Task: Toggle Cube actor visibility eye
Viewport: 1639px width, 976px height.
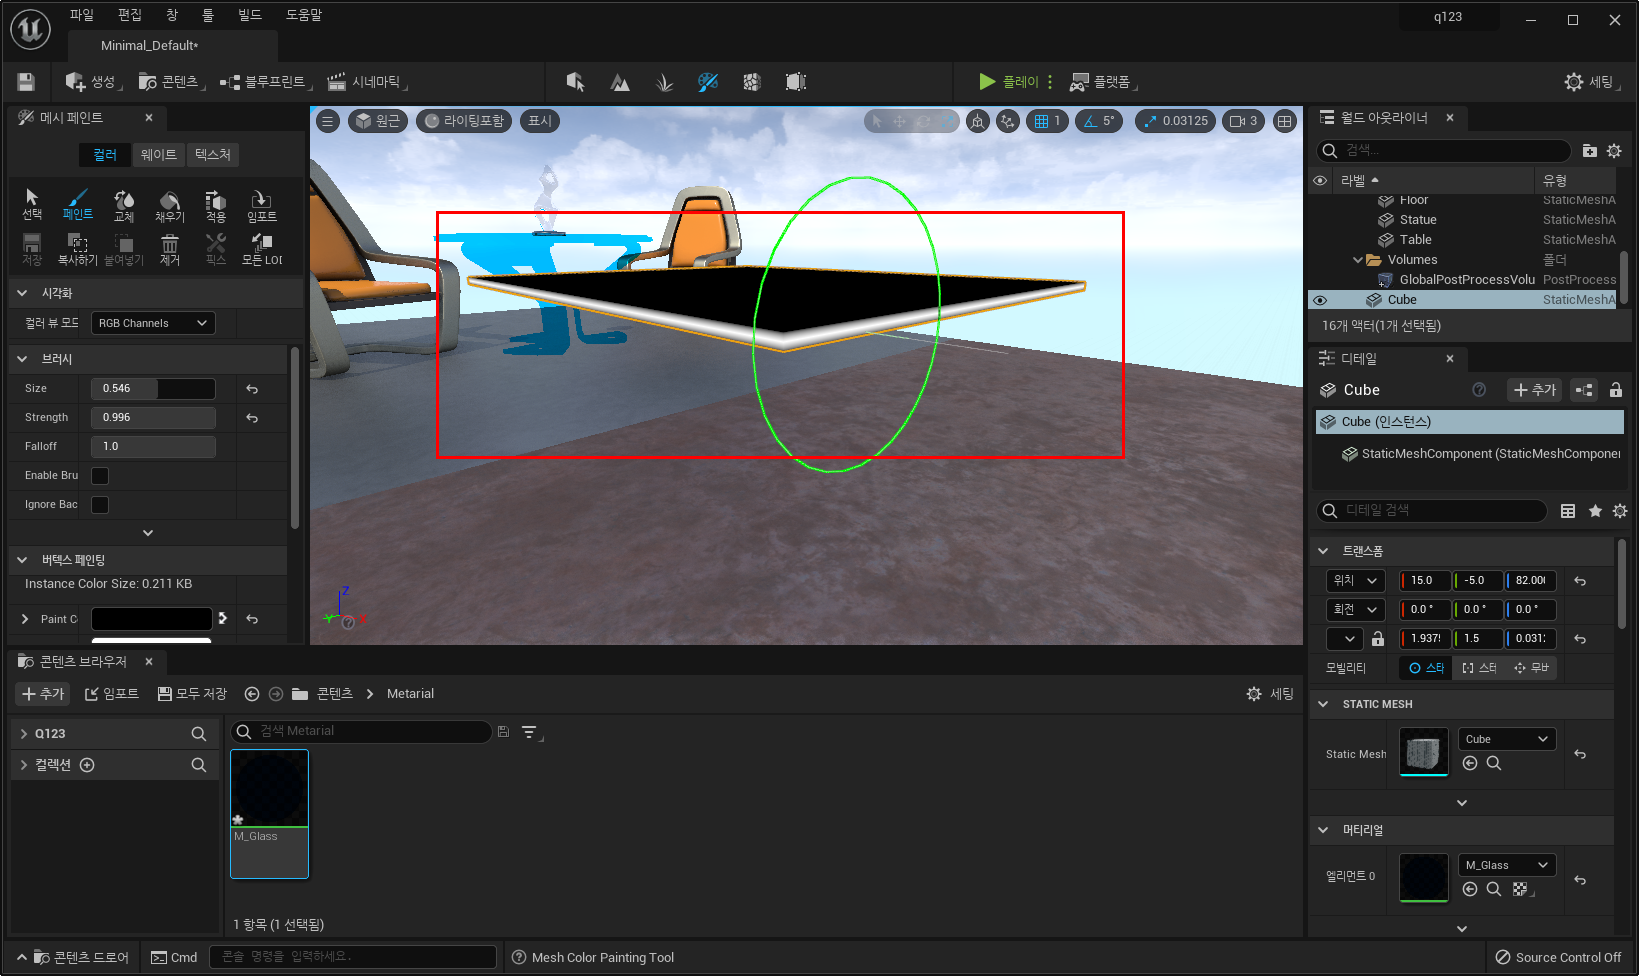Action: 1320,300
